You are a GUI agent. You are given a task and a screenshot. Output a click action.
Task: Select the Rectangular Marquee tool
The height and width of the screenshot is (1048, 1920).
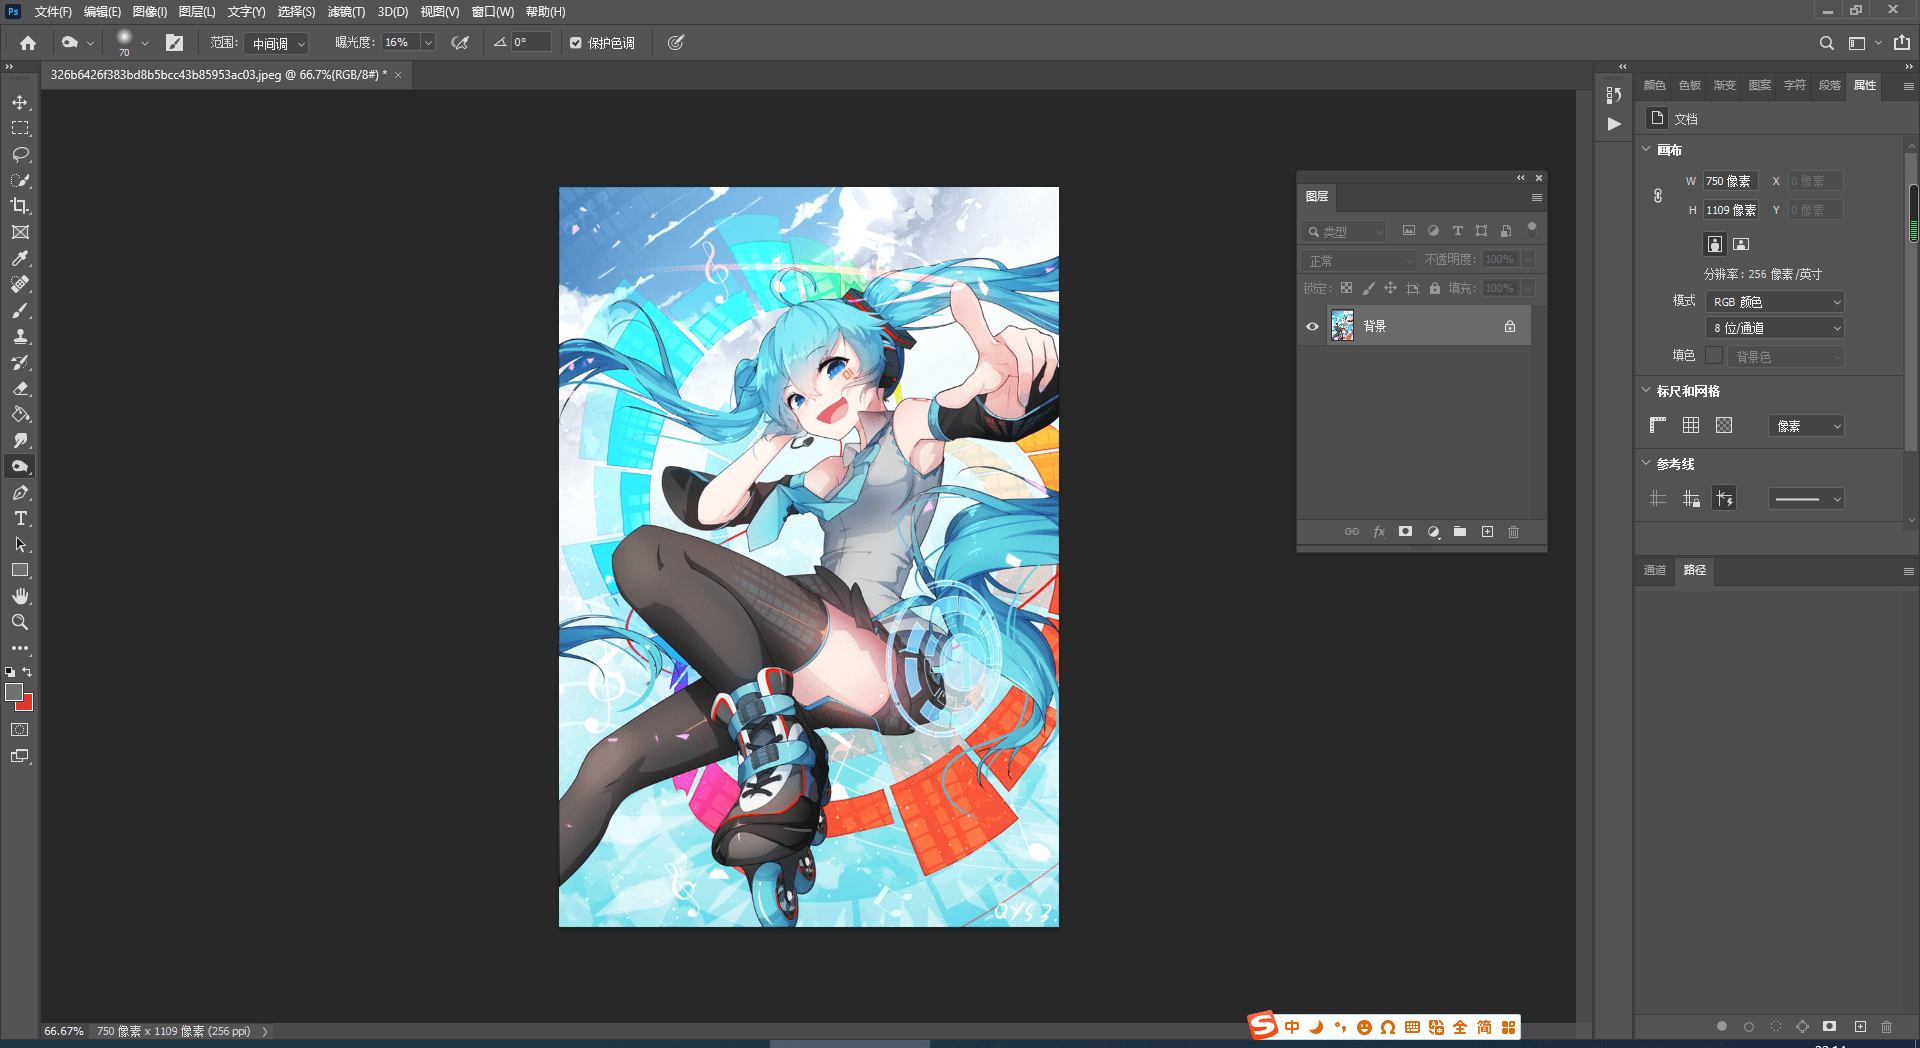pyautogui.click(x=20, y=128)
